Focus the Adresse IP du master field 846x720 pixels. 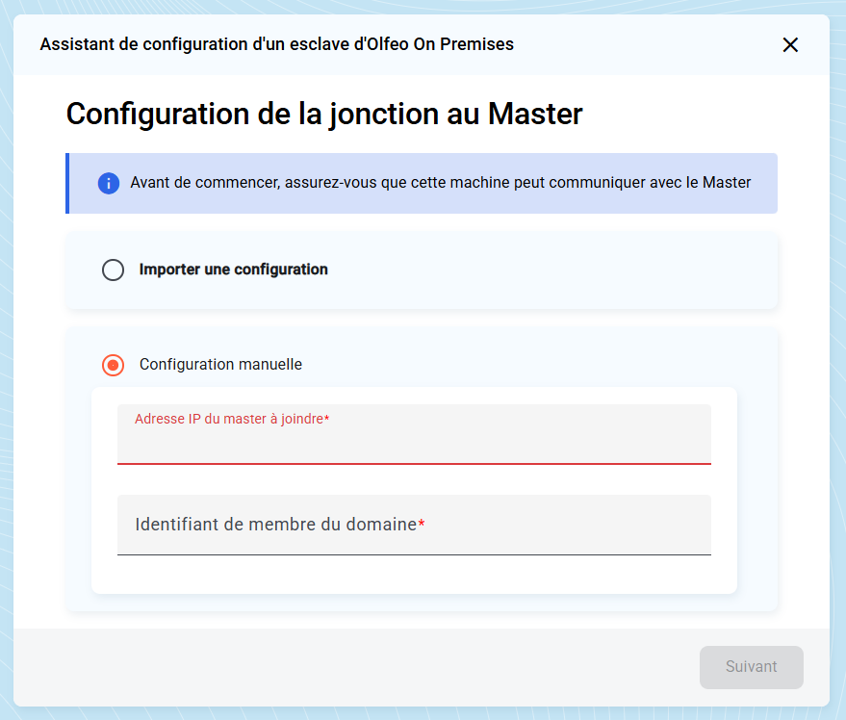[413, 442]
